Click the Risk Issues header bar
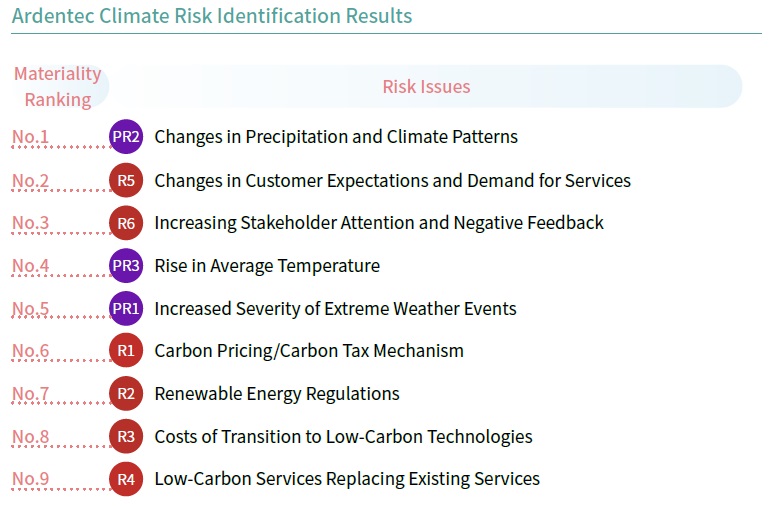776x506 pixels. point(426,87)
